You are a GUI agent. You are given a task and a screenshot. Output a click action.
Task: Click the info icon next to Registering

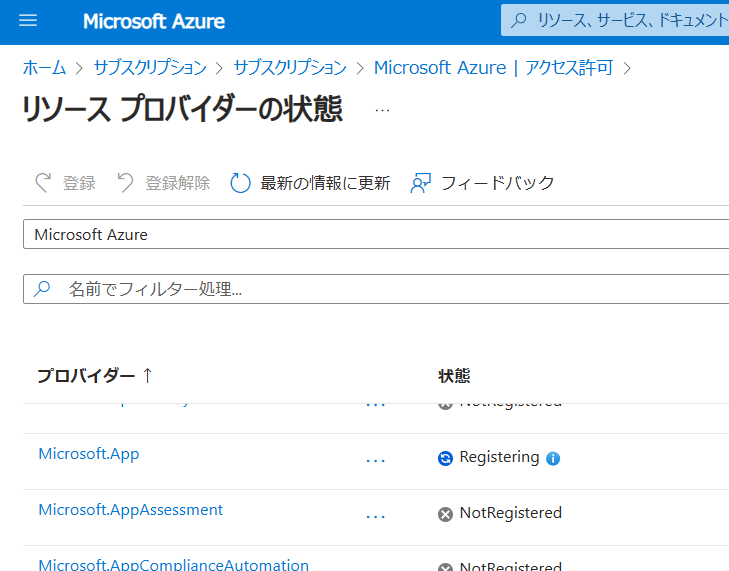coord(553,458)
